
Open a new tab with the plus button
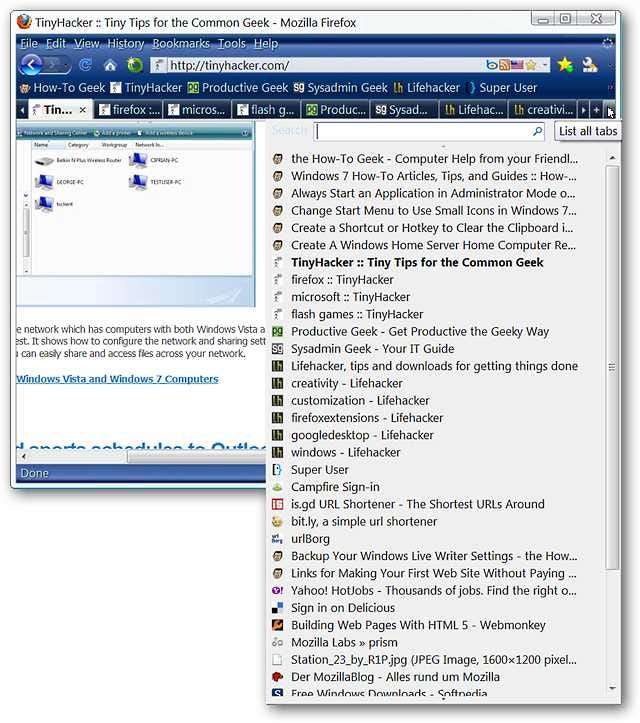[596, 110]
